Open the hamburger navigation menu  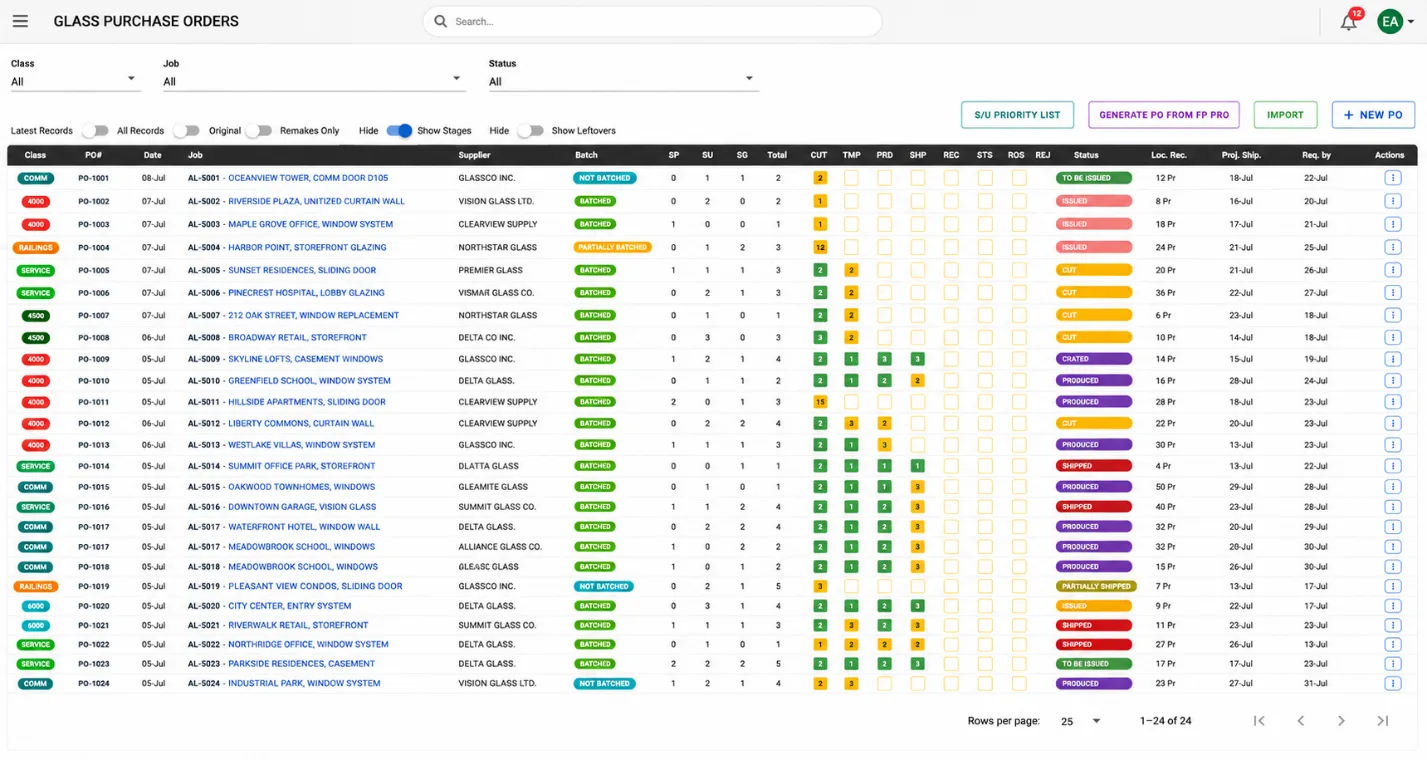(x=20, y=21)
